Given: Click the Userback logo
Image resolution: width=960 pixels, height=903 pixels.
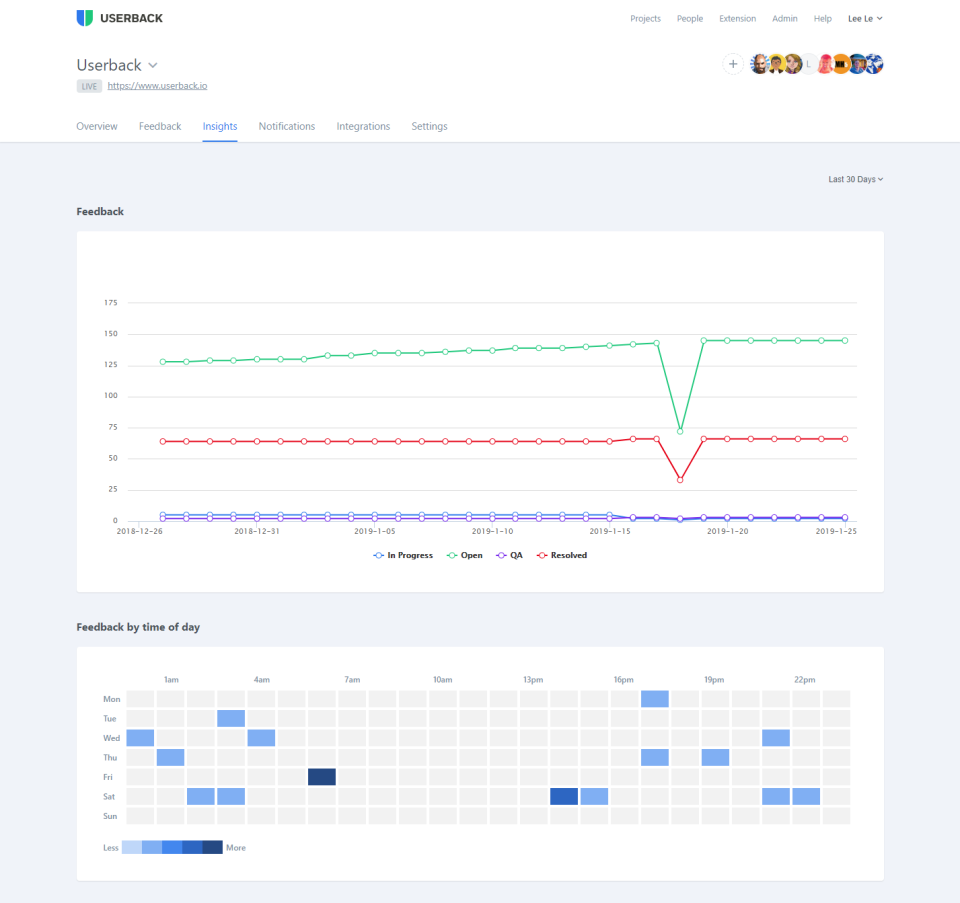Looking at the screenshot, I should click(x=119, y=18).
